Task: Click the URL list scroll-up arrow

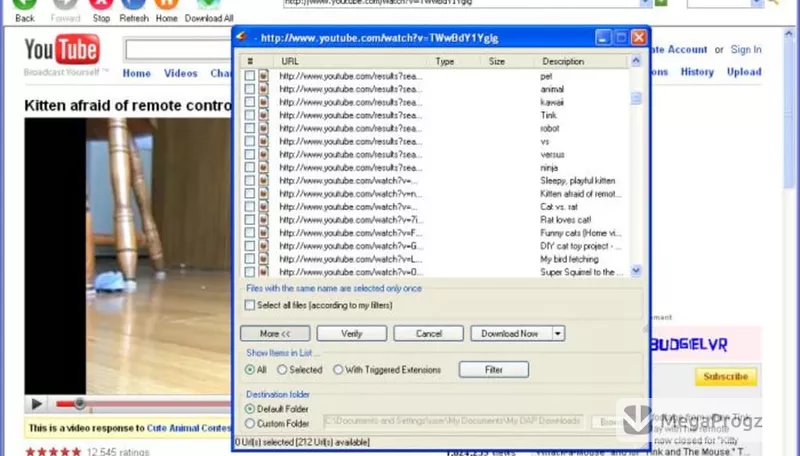Action: [636, 61]
